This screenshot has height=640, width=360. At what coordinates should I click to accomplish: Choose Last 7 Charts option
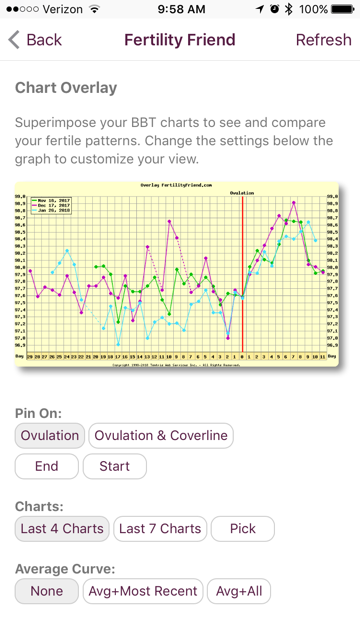click(x=160, y=529)
